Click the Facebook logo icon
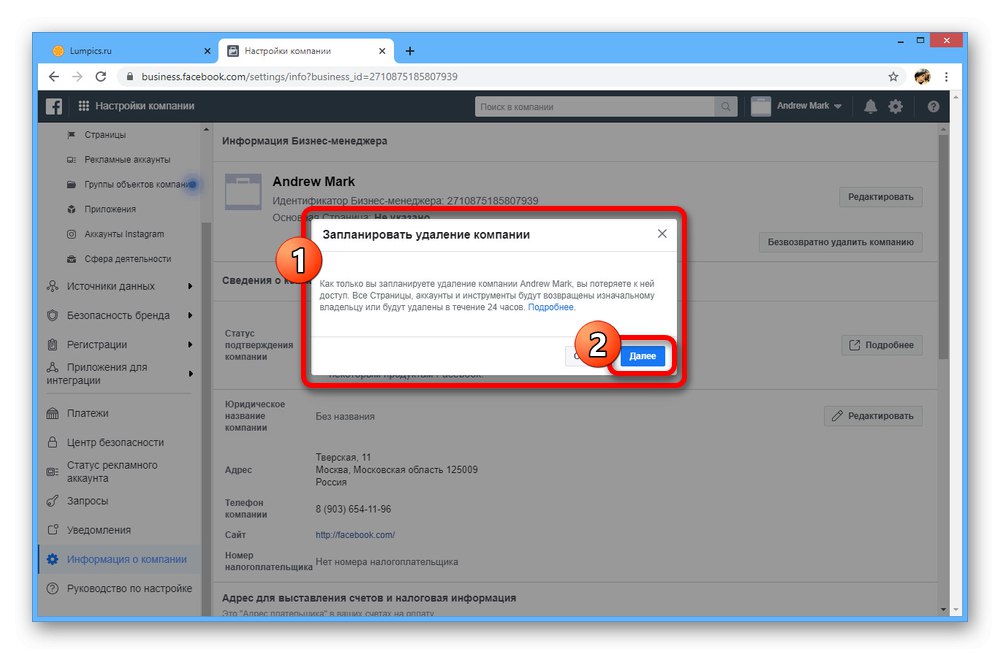The height and width of the screenshot is (654, 1000). pos(54,107)
